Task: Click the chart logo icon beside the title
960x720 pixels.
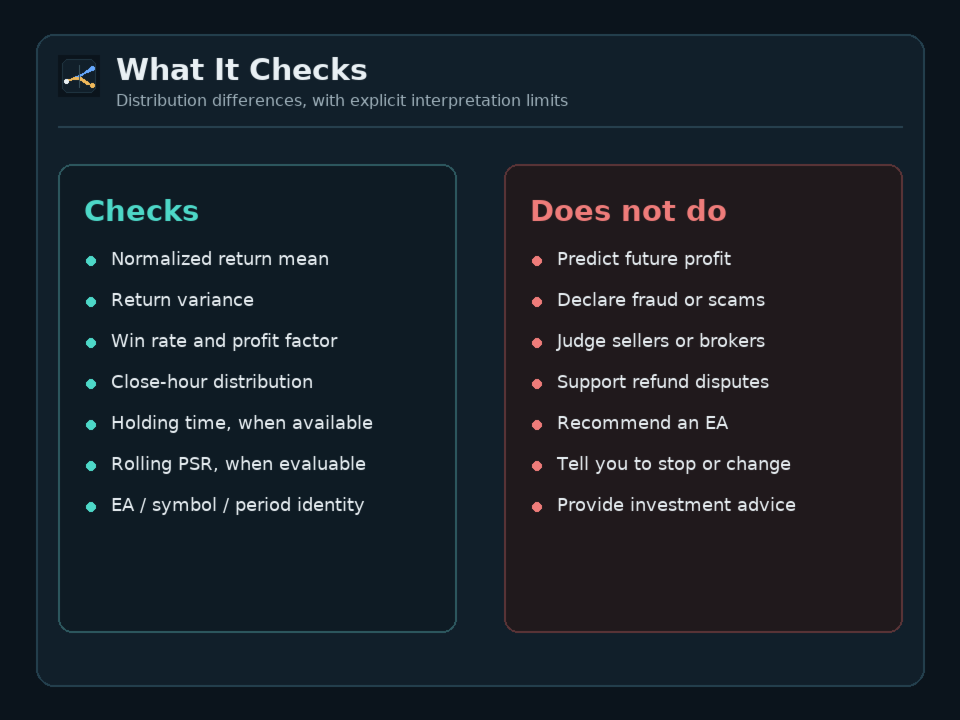Action: click(x=79, y=76)
